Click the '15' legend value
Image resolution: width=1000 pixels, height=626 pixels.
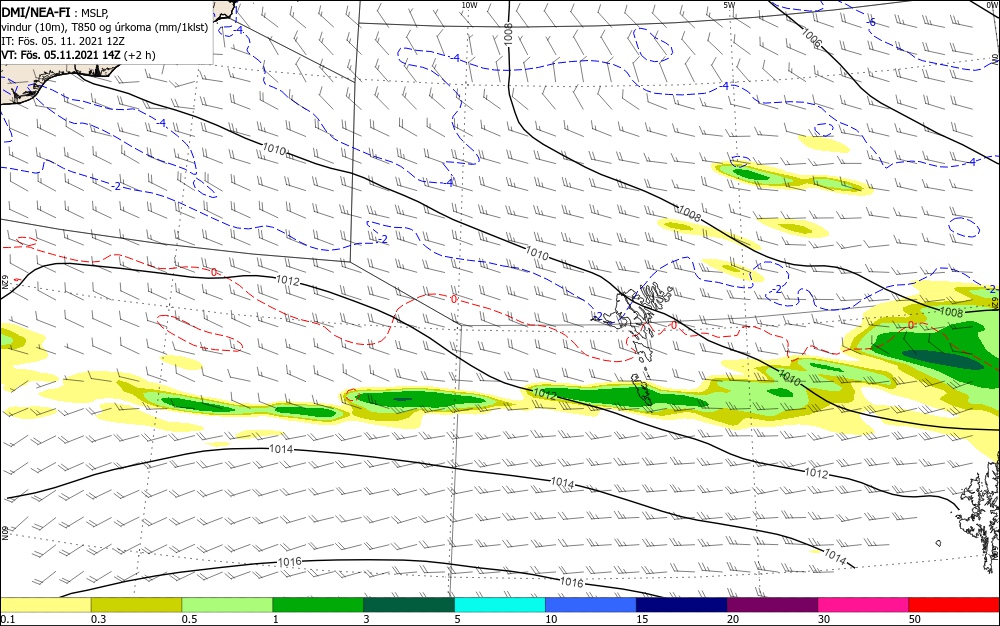pyautogui.click(x=642, y=619)
